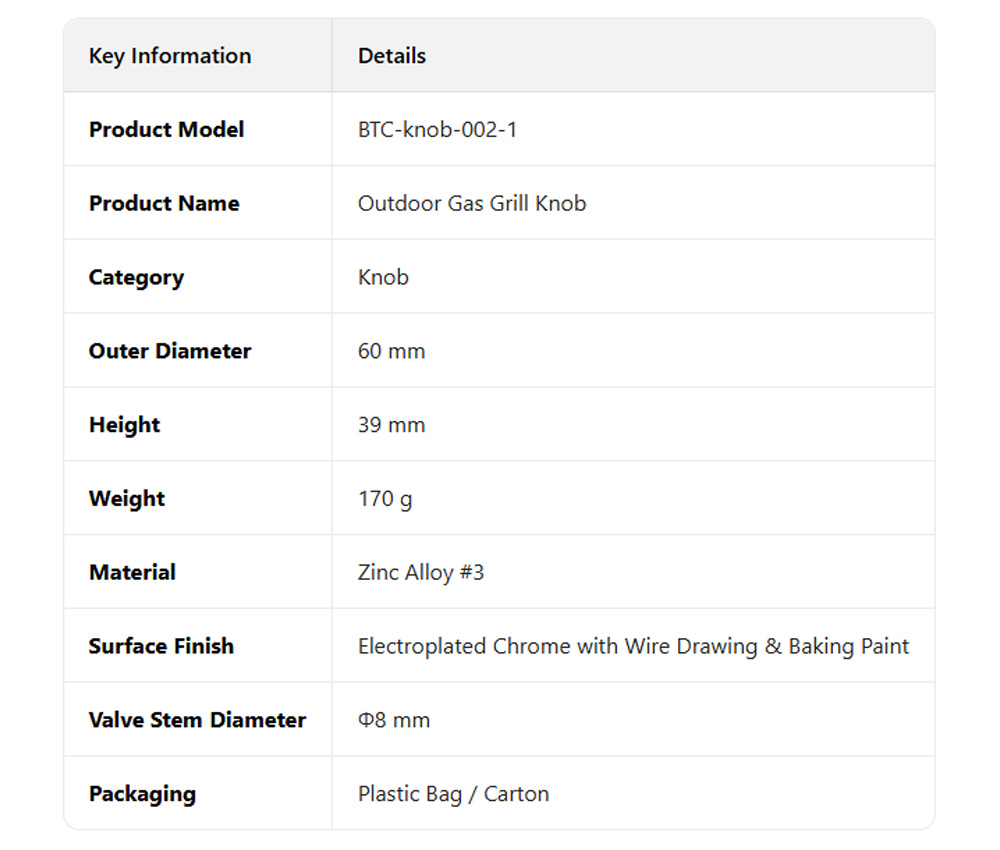Click the Plastic Bag / Carton value
Image resolution: width=1000 pixels, height=850 pixels.
(x=453, y=795)
